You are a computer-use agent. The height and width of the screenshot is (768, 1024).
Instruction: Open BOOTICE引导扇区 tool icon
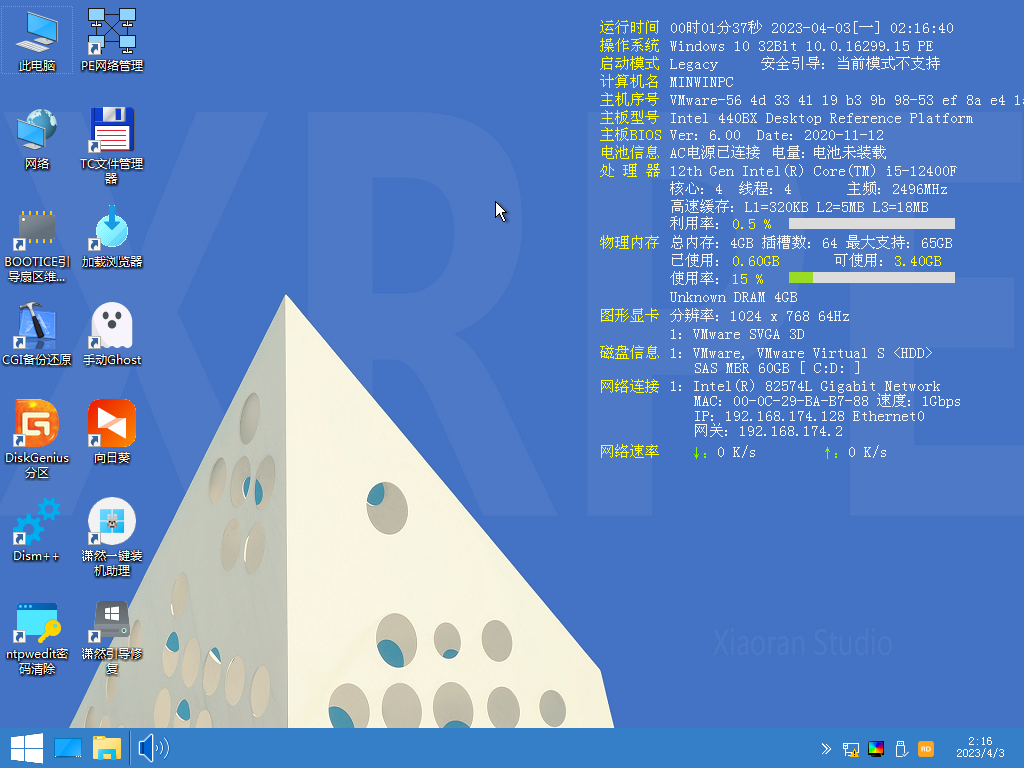(37, 230)
